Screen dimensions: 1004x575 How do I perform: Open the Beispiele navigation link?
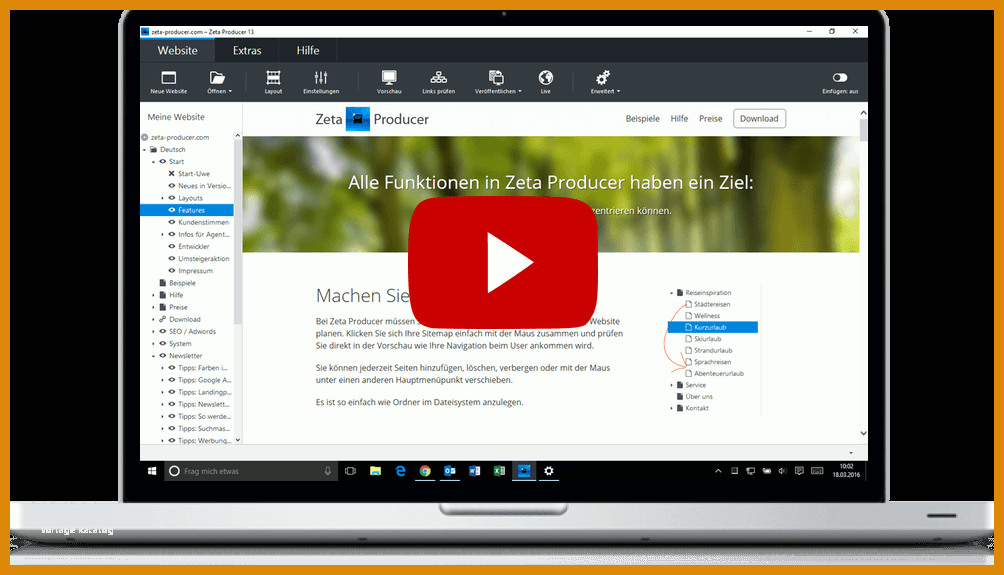tap(642, 118)
